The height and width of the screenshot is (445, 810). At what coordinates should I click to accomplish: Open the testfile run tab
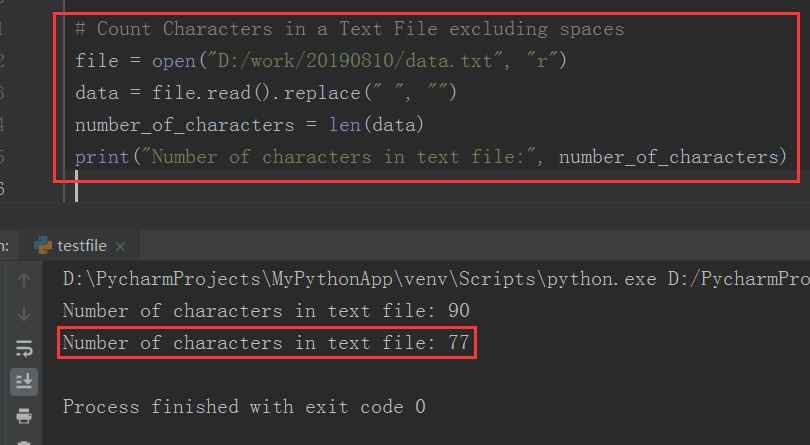(80, 246)
